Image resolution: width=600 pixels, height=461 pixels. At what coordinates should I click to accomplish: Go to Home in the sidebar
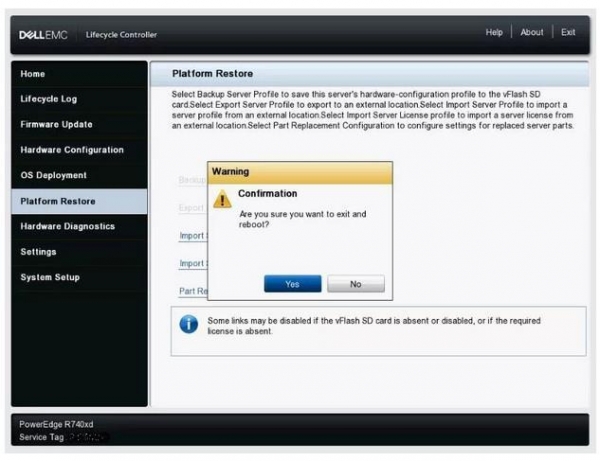pyautogui.click(x=79, y=74)
